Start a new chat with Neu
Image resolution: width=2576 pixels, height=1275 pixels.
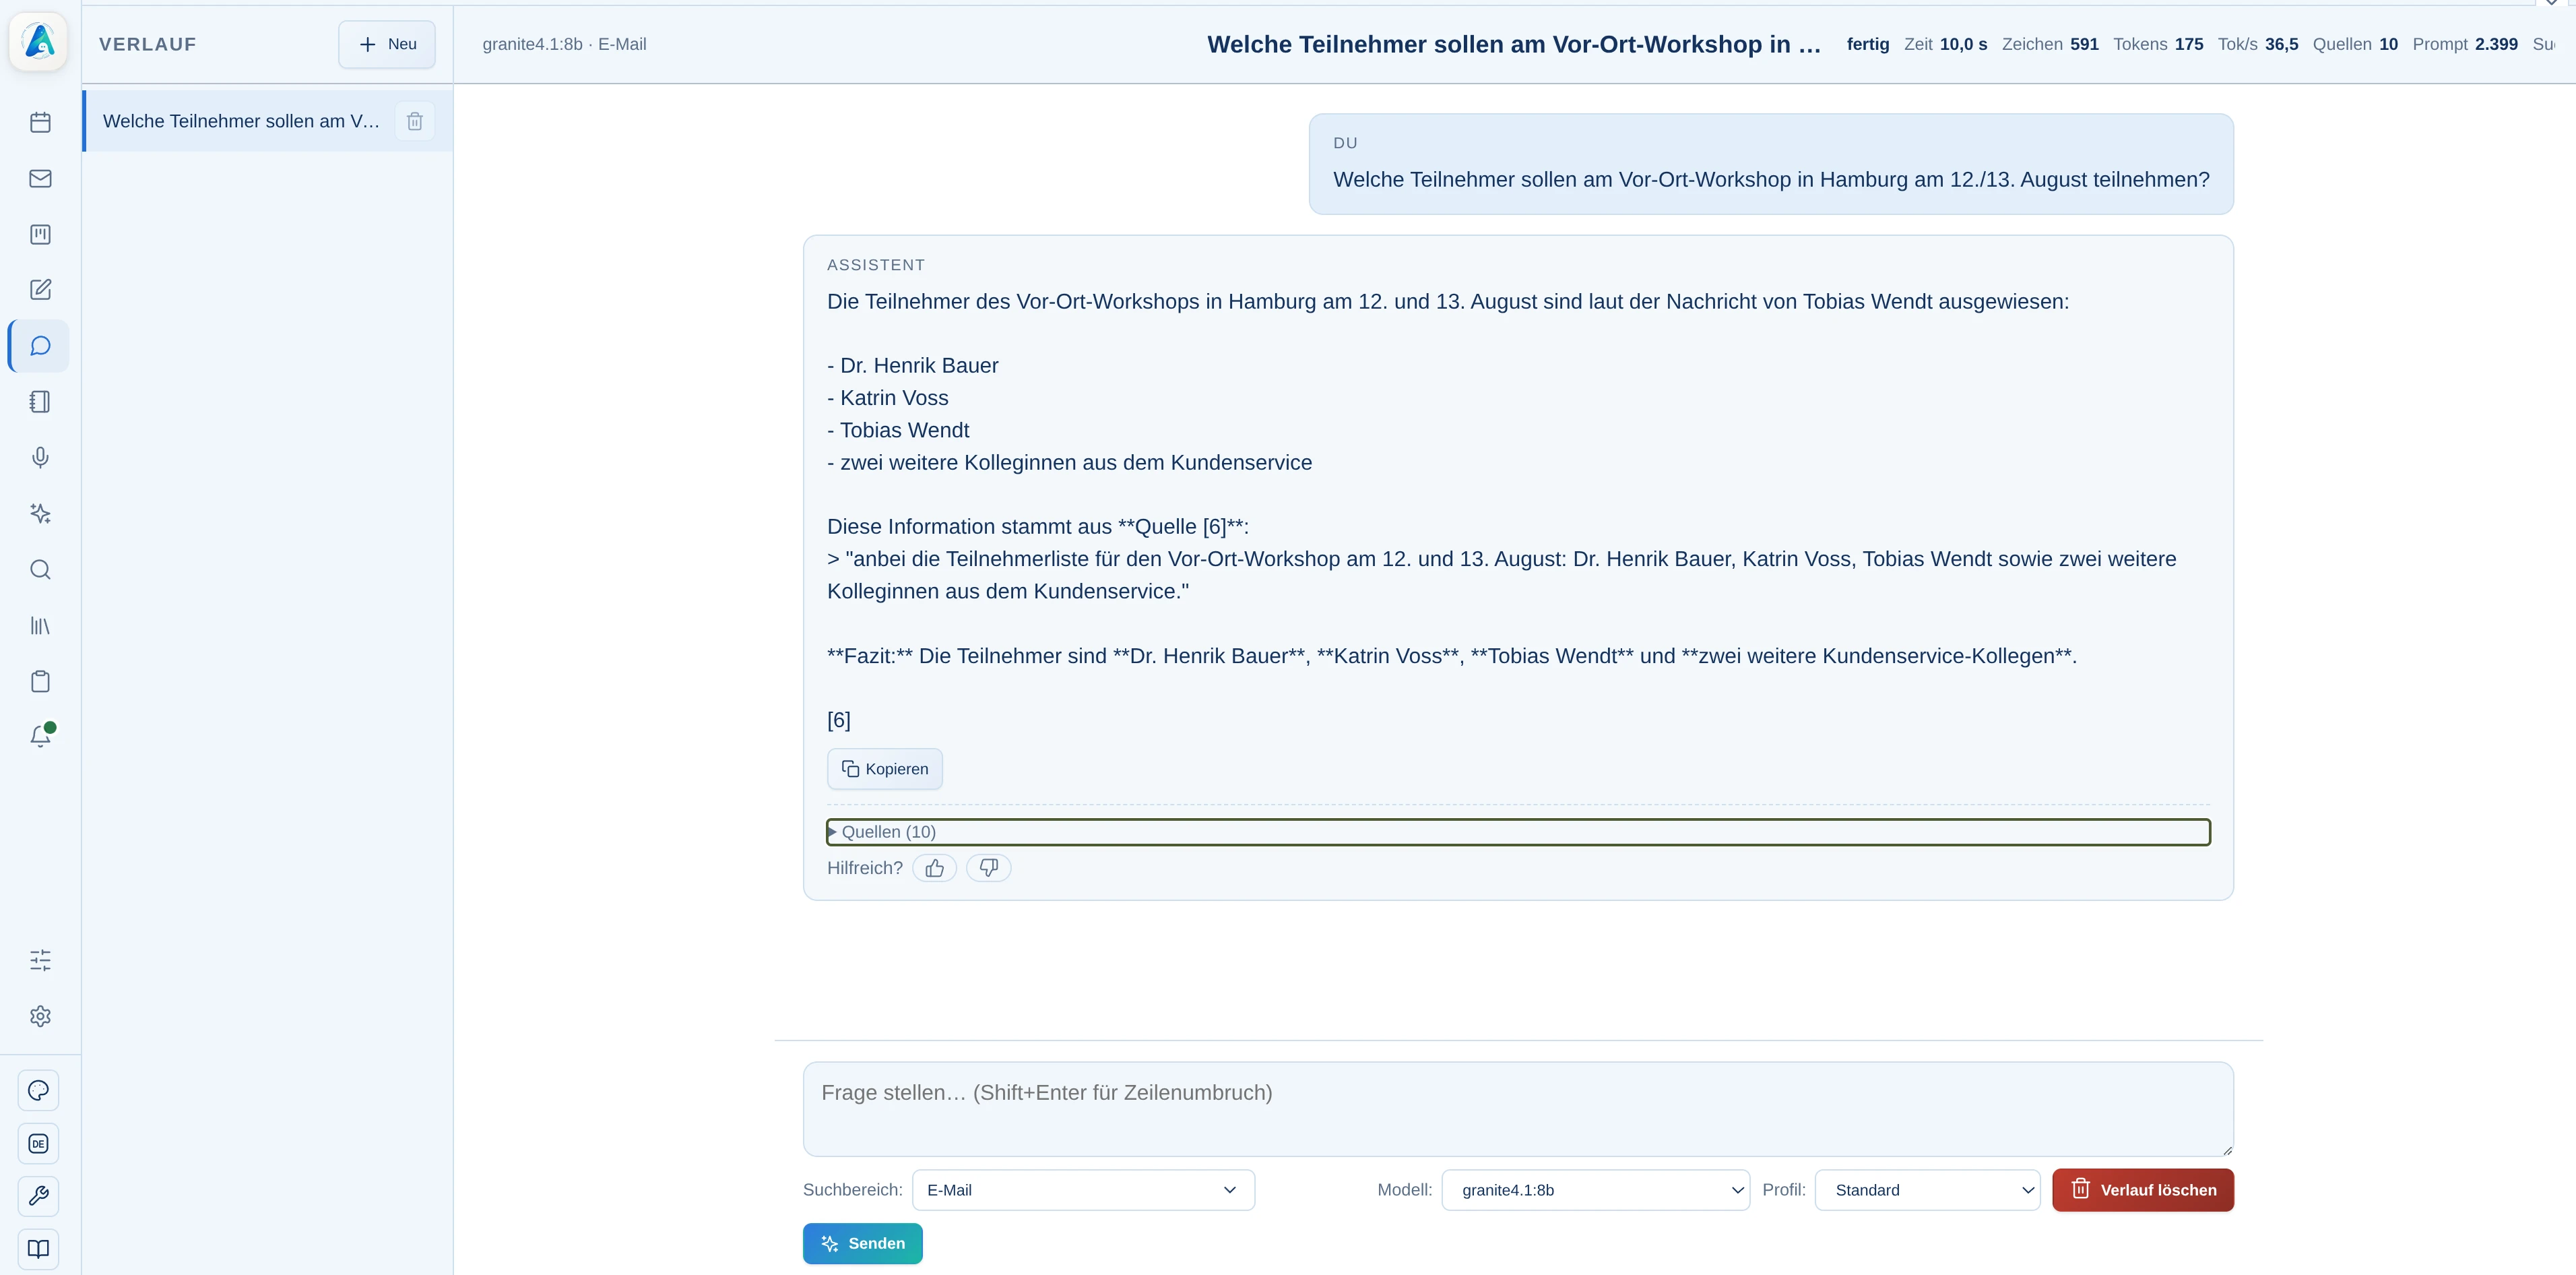coord(387,44)
